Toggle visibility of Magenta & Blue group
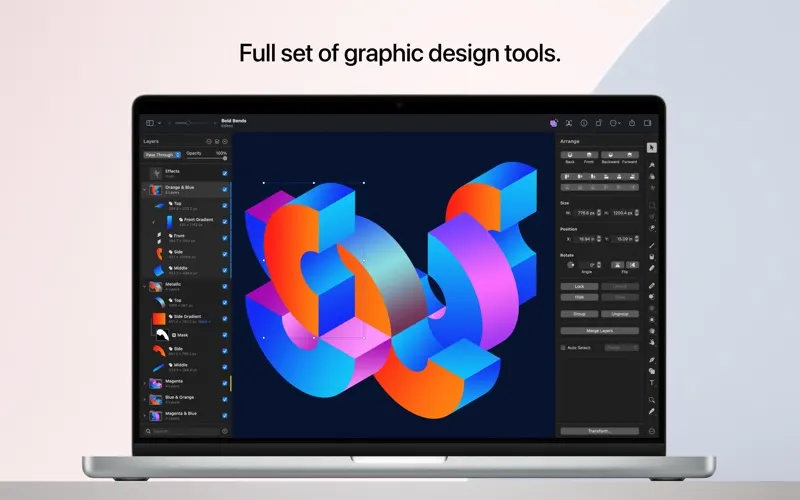This screenshot has height=500, width=800. tap(224, 416)
